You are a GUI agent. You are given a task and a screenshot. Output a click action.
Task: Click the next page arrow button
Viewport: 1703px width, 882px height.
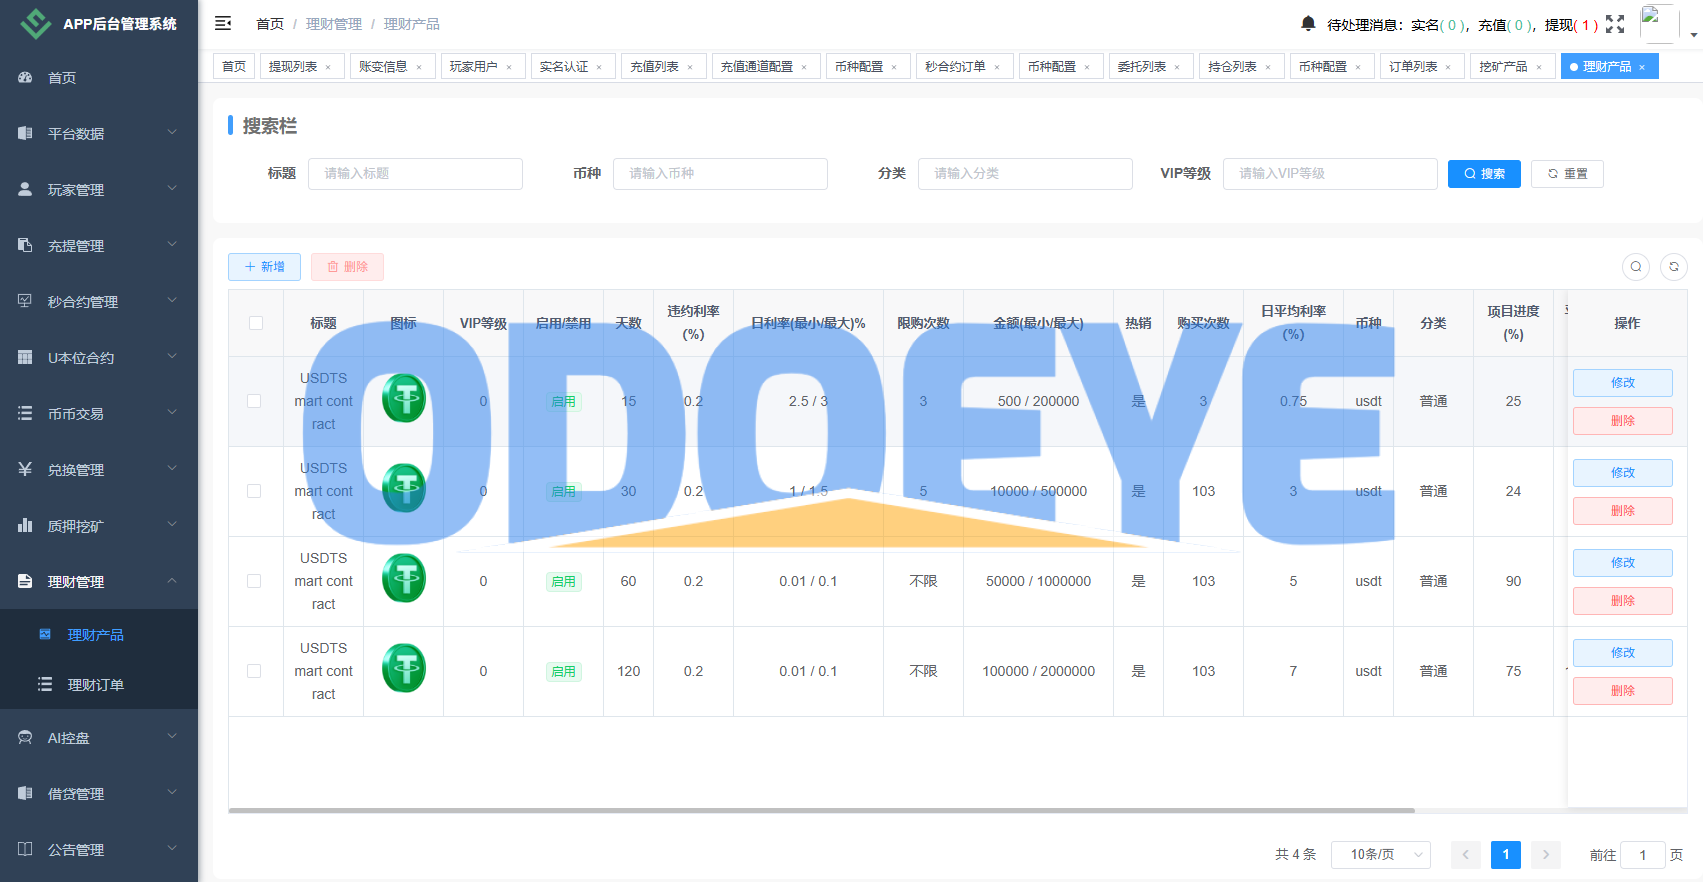click(x=1545, y=854)
